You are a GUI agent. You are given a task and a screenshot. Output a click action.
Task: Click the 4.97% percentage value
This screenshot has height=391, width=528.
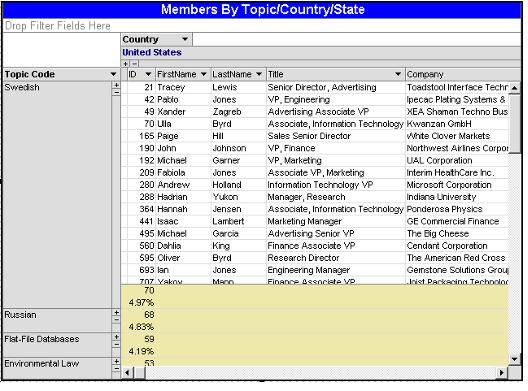point(141,303)
